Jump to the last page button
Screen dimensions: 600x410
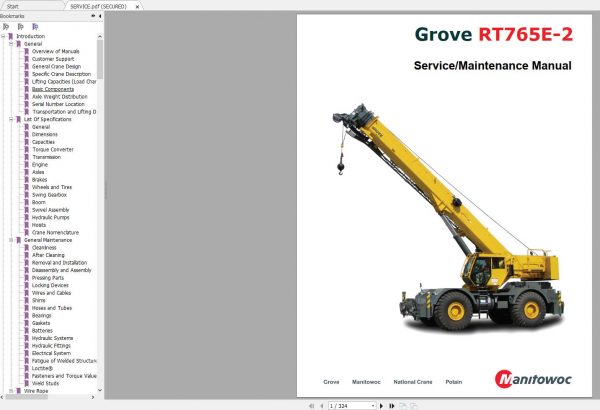click(391, 406)
